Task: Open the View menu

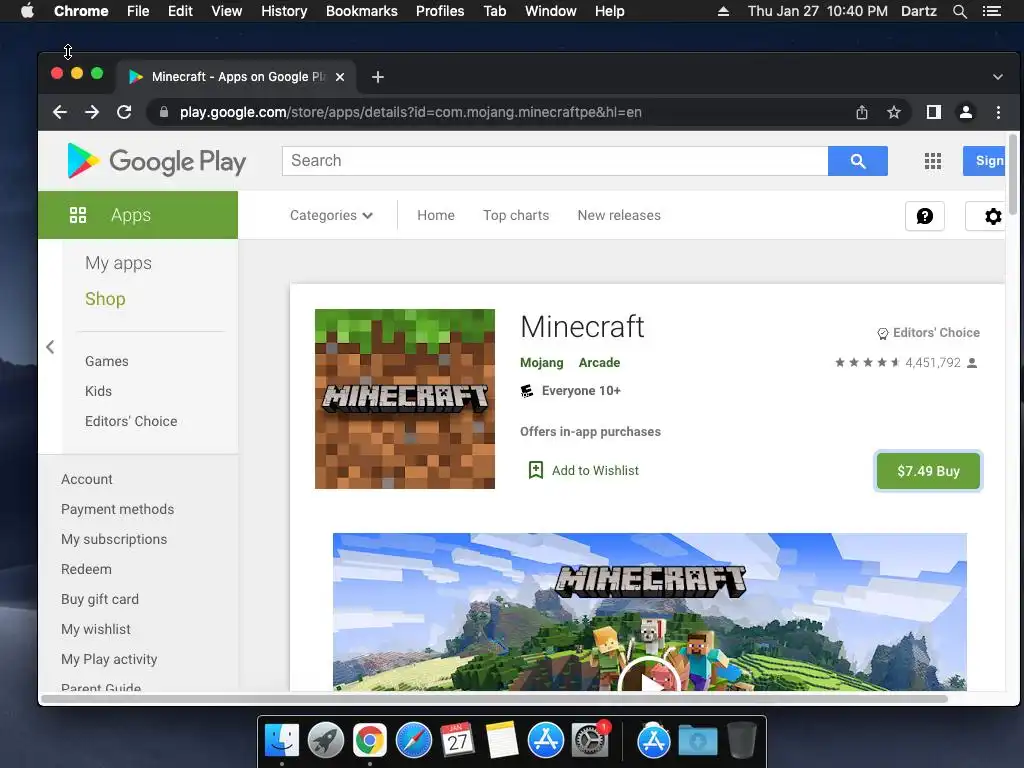Action: [227, 11]
